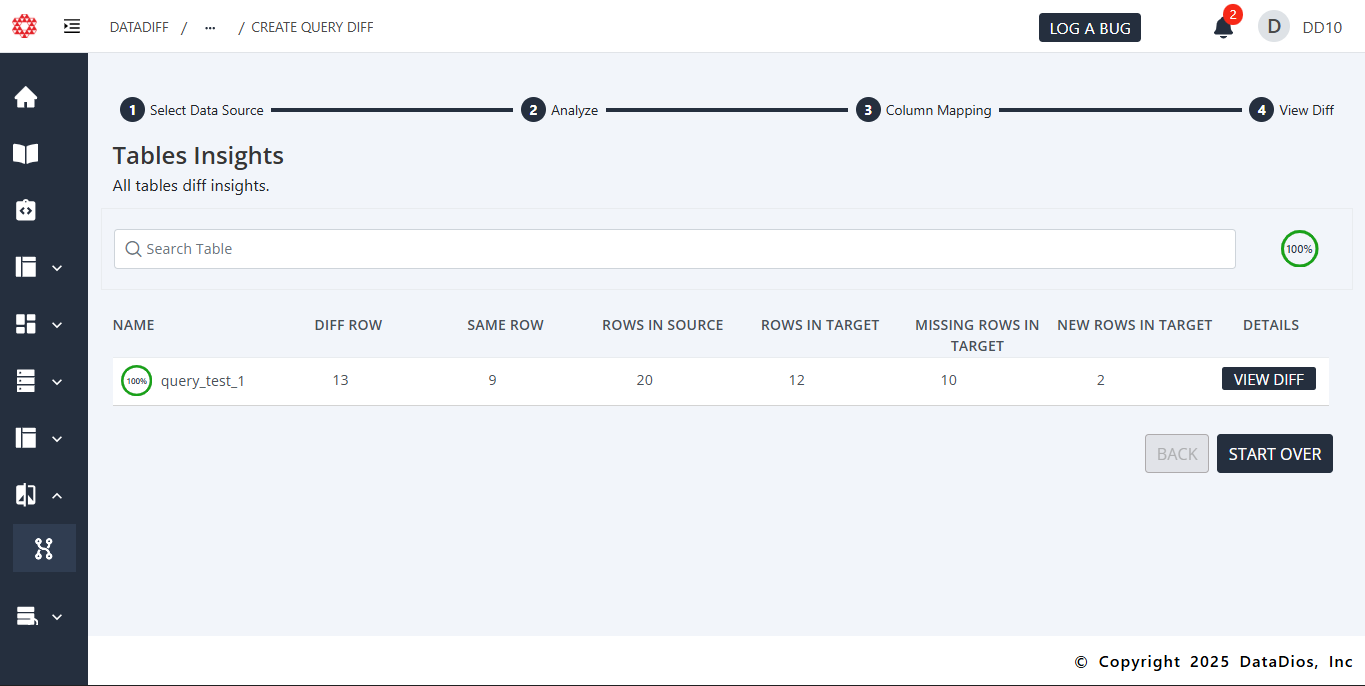Select step 2 Analyze in the progress bar
The width and height of the screenshot is (1365, 686).
point(534,110)
